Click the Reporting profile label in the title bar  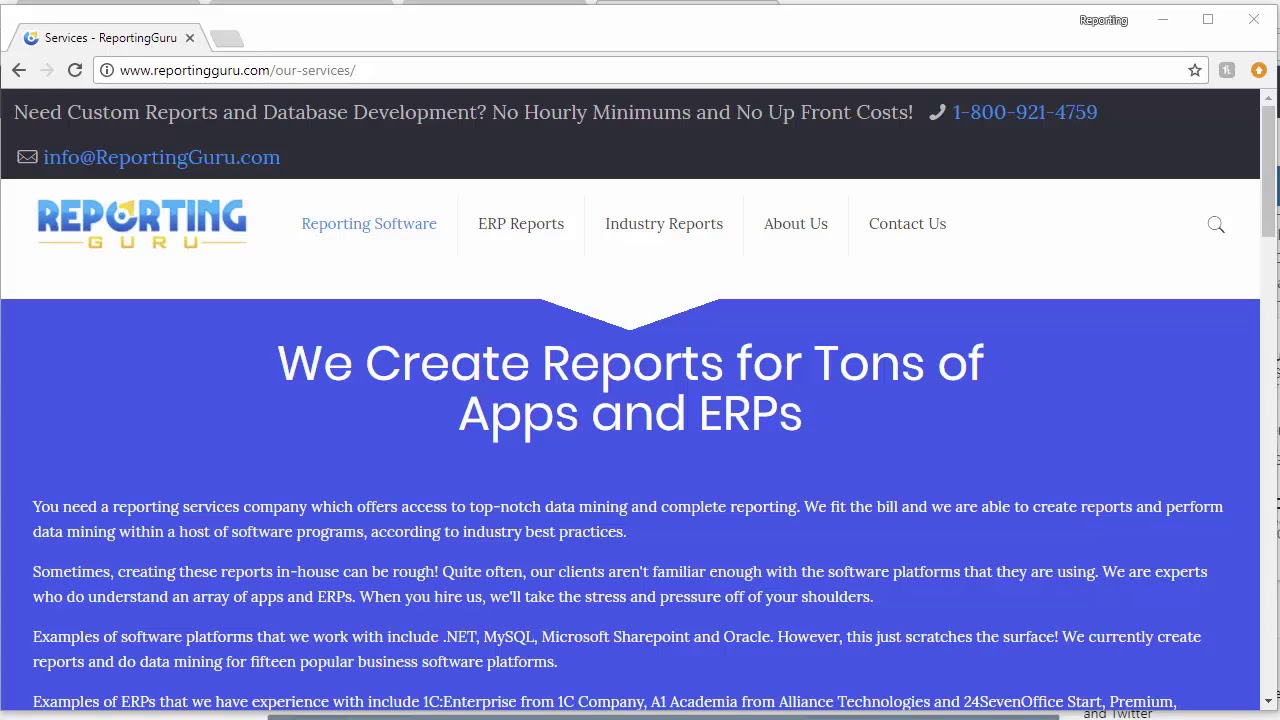point(1103,20)
